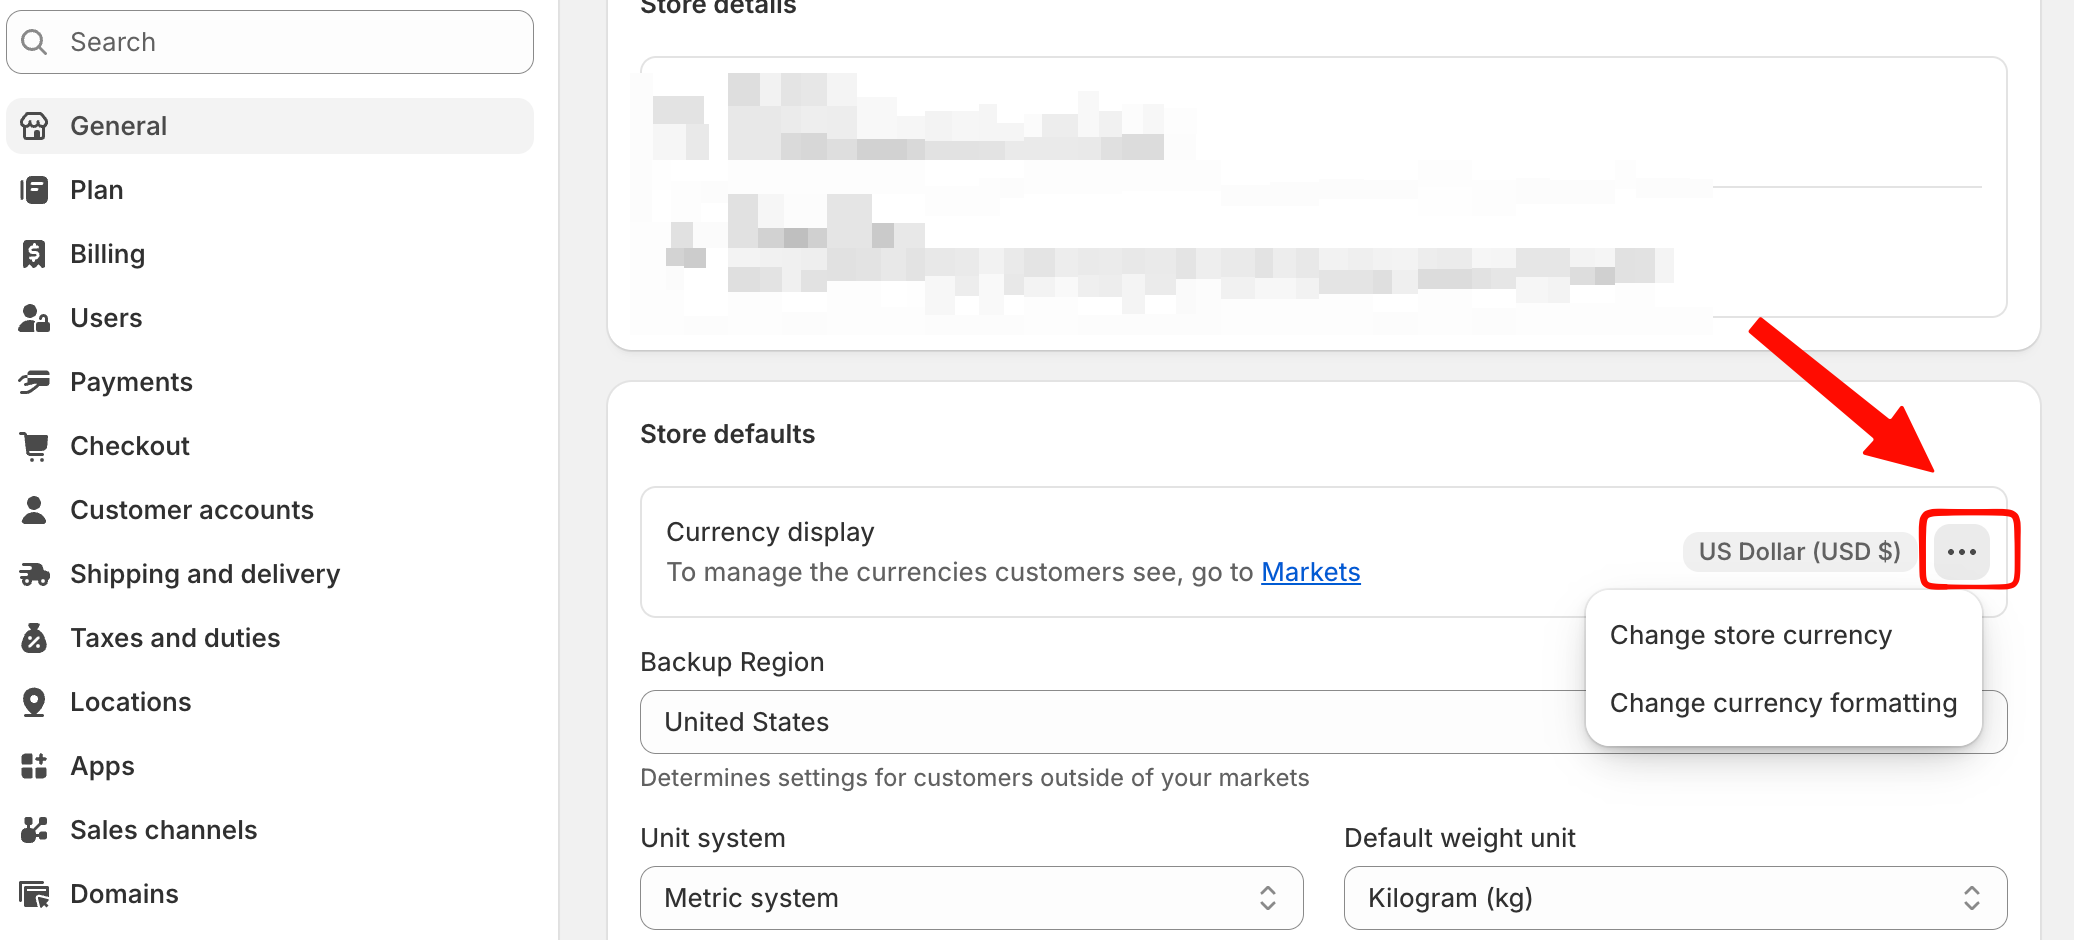Click the Payments hand icon
The width and height of the screenshot is (2074, 940).
[x=34, y=382]
